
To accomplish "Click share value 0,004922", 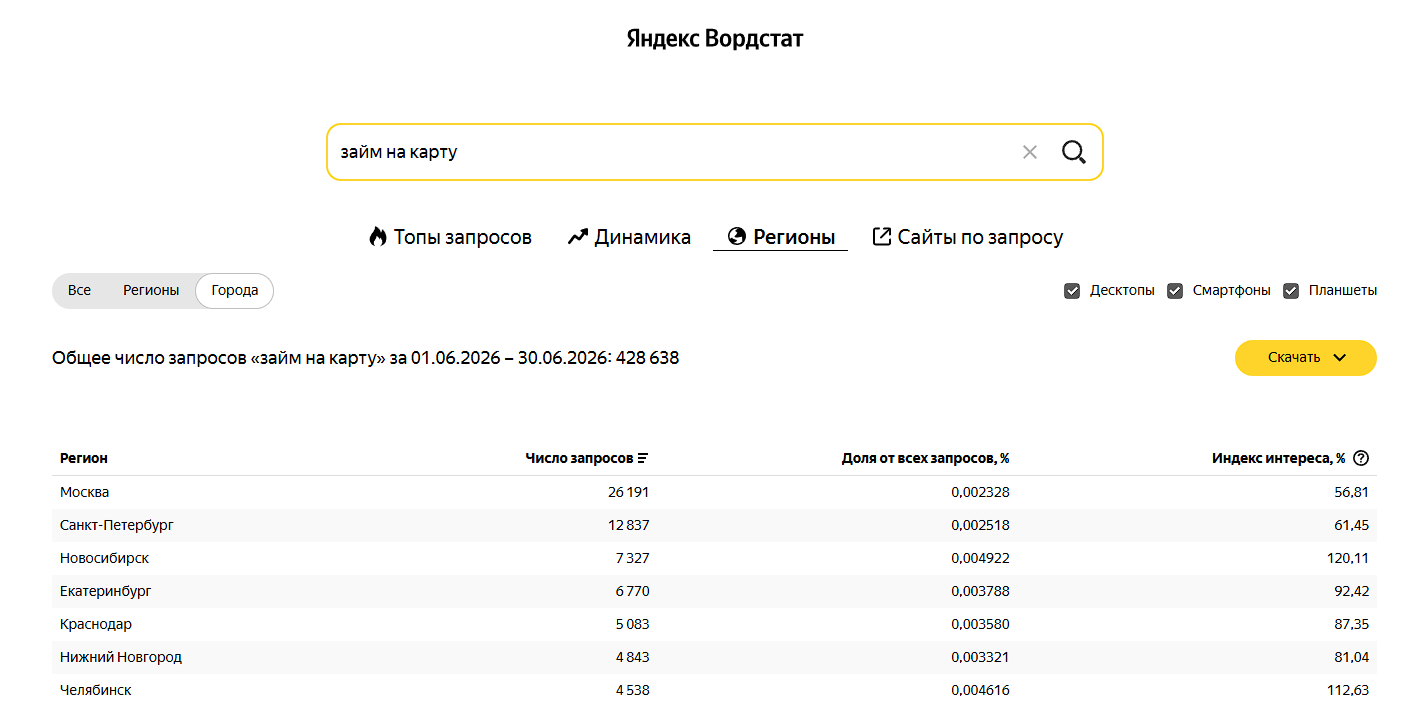I will pos(980,558).
